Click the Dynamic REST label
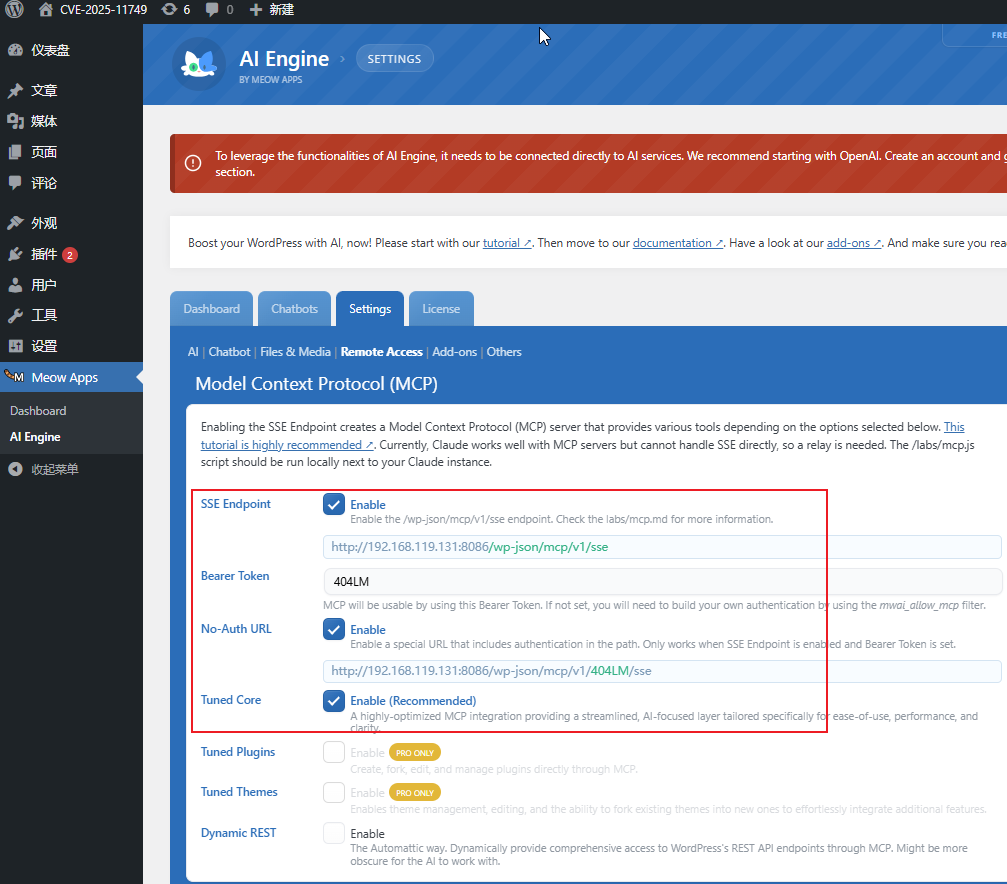Viewport: 1007px width, 884px height. coord(238,833)
